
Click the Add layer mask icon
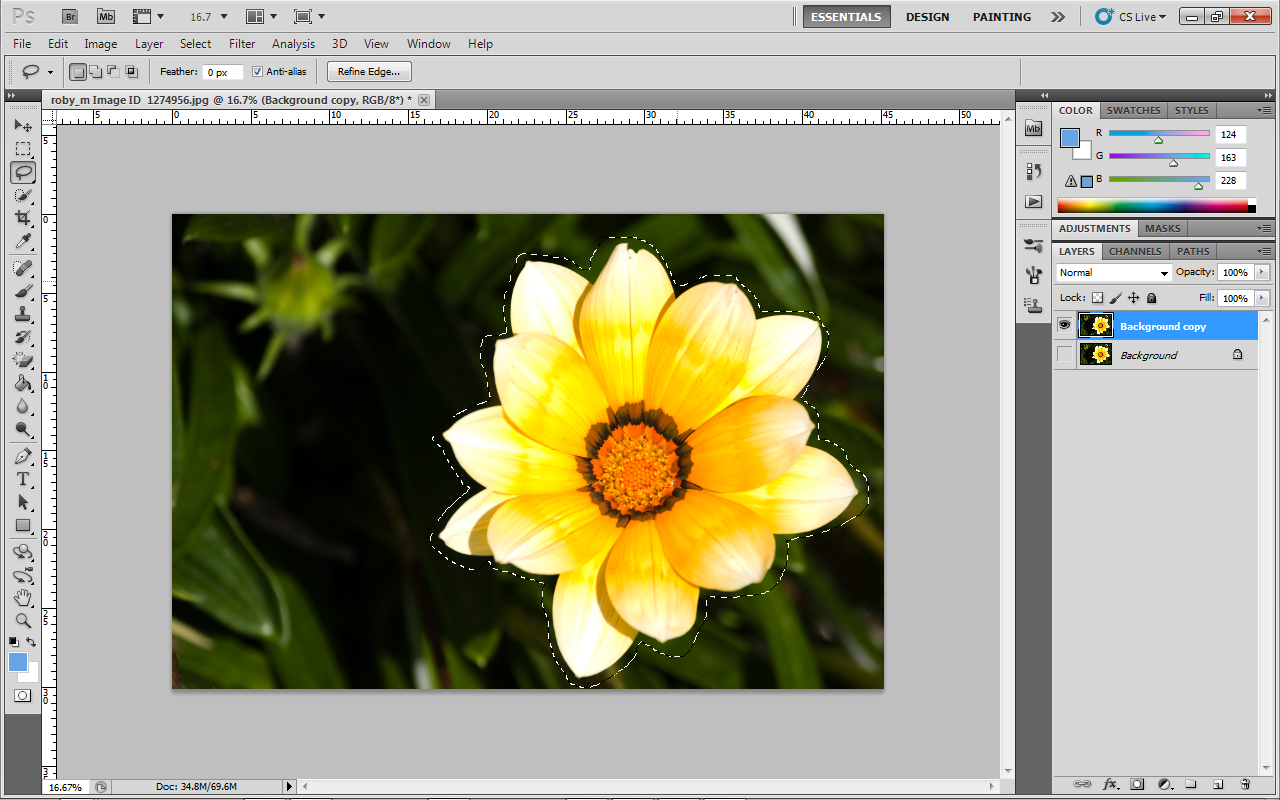click(1137, 784)
